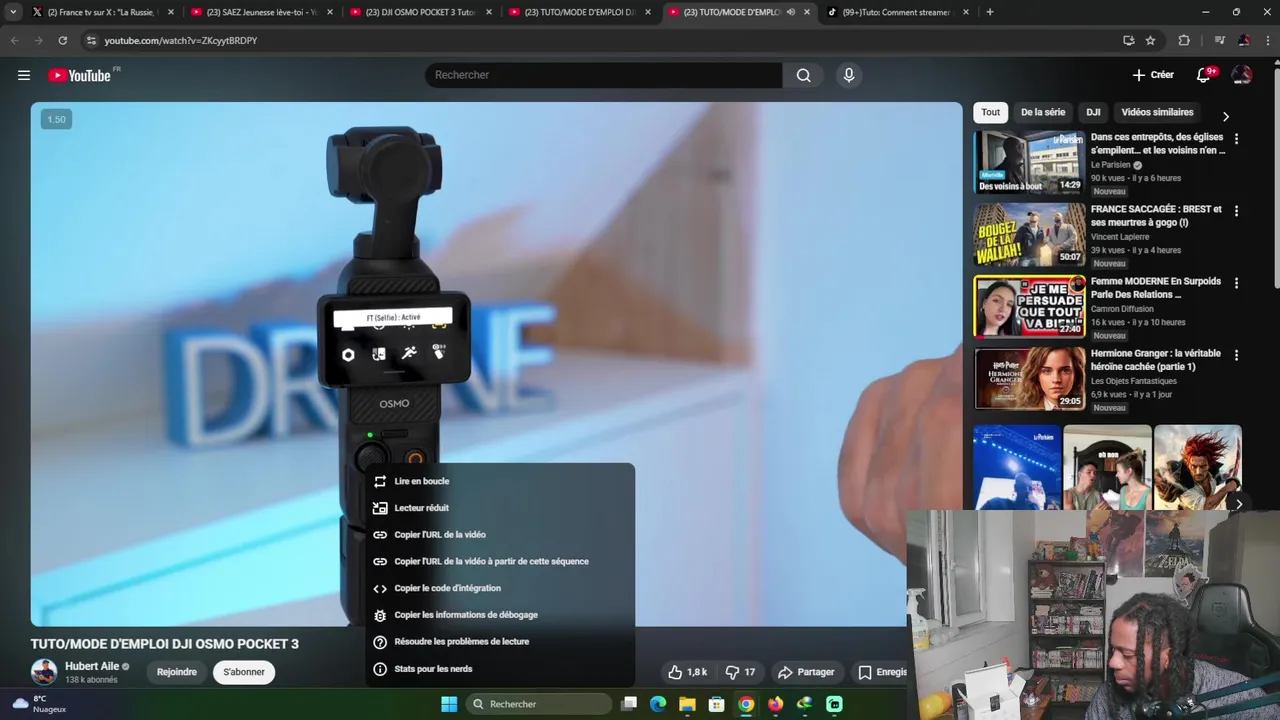Image resolution: width=1280 pixels, height=720 pixels.
Task: Expand filter chips with right chevron
Action: click(1226, 116)
